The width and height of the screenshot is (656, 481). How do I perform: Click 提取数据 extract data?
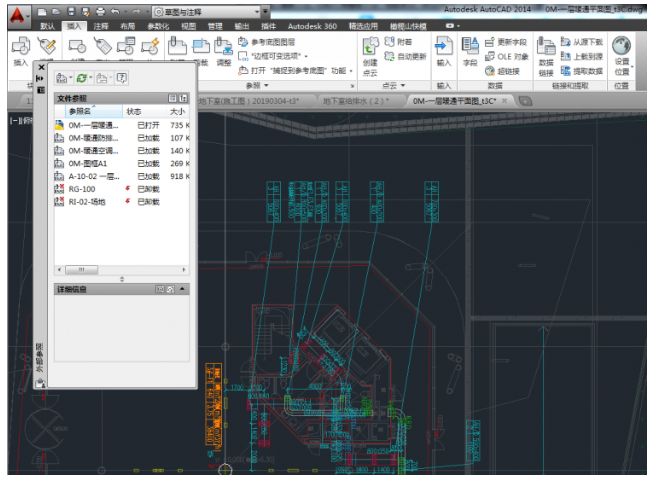[x=582, y=71]
